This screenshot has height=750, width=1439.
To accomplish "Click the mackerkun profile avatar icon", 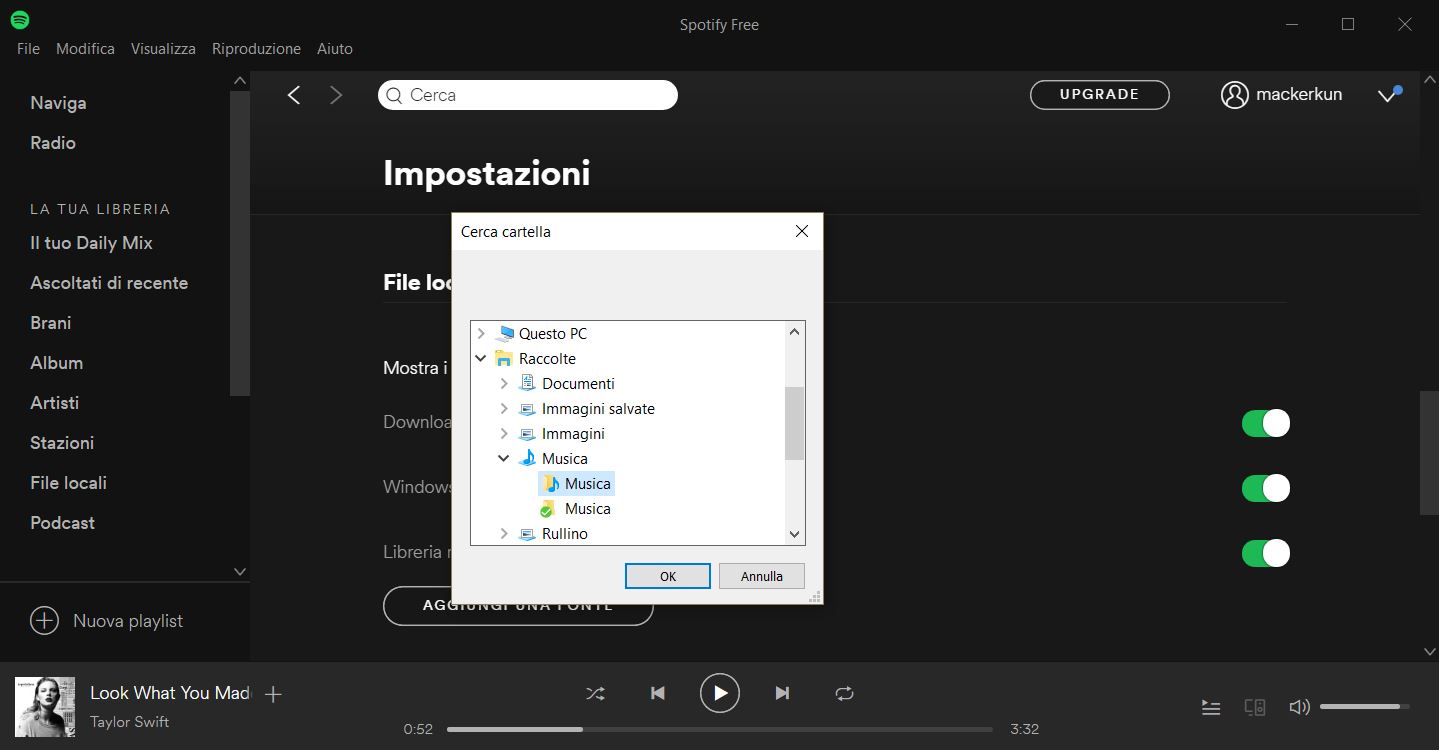I will pos(1235,95).
